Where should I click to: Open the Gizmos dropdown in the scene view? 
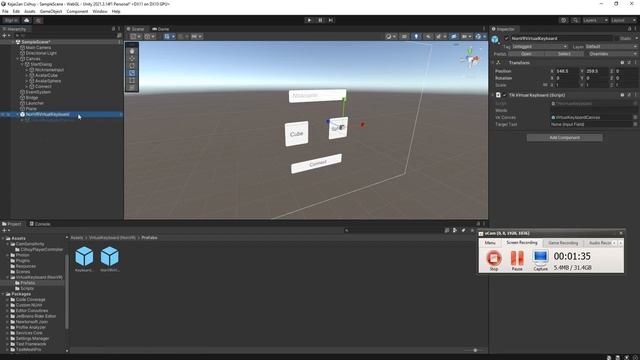480,36
